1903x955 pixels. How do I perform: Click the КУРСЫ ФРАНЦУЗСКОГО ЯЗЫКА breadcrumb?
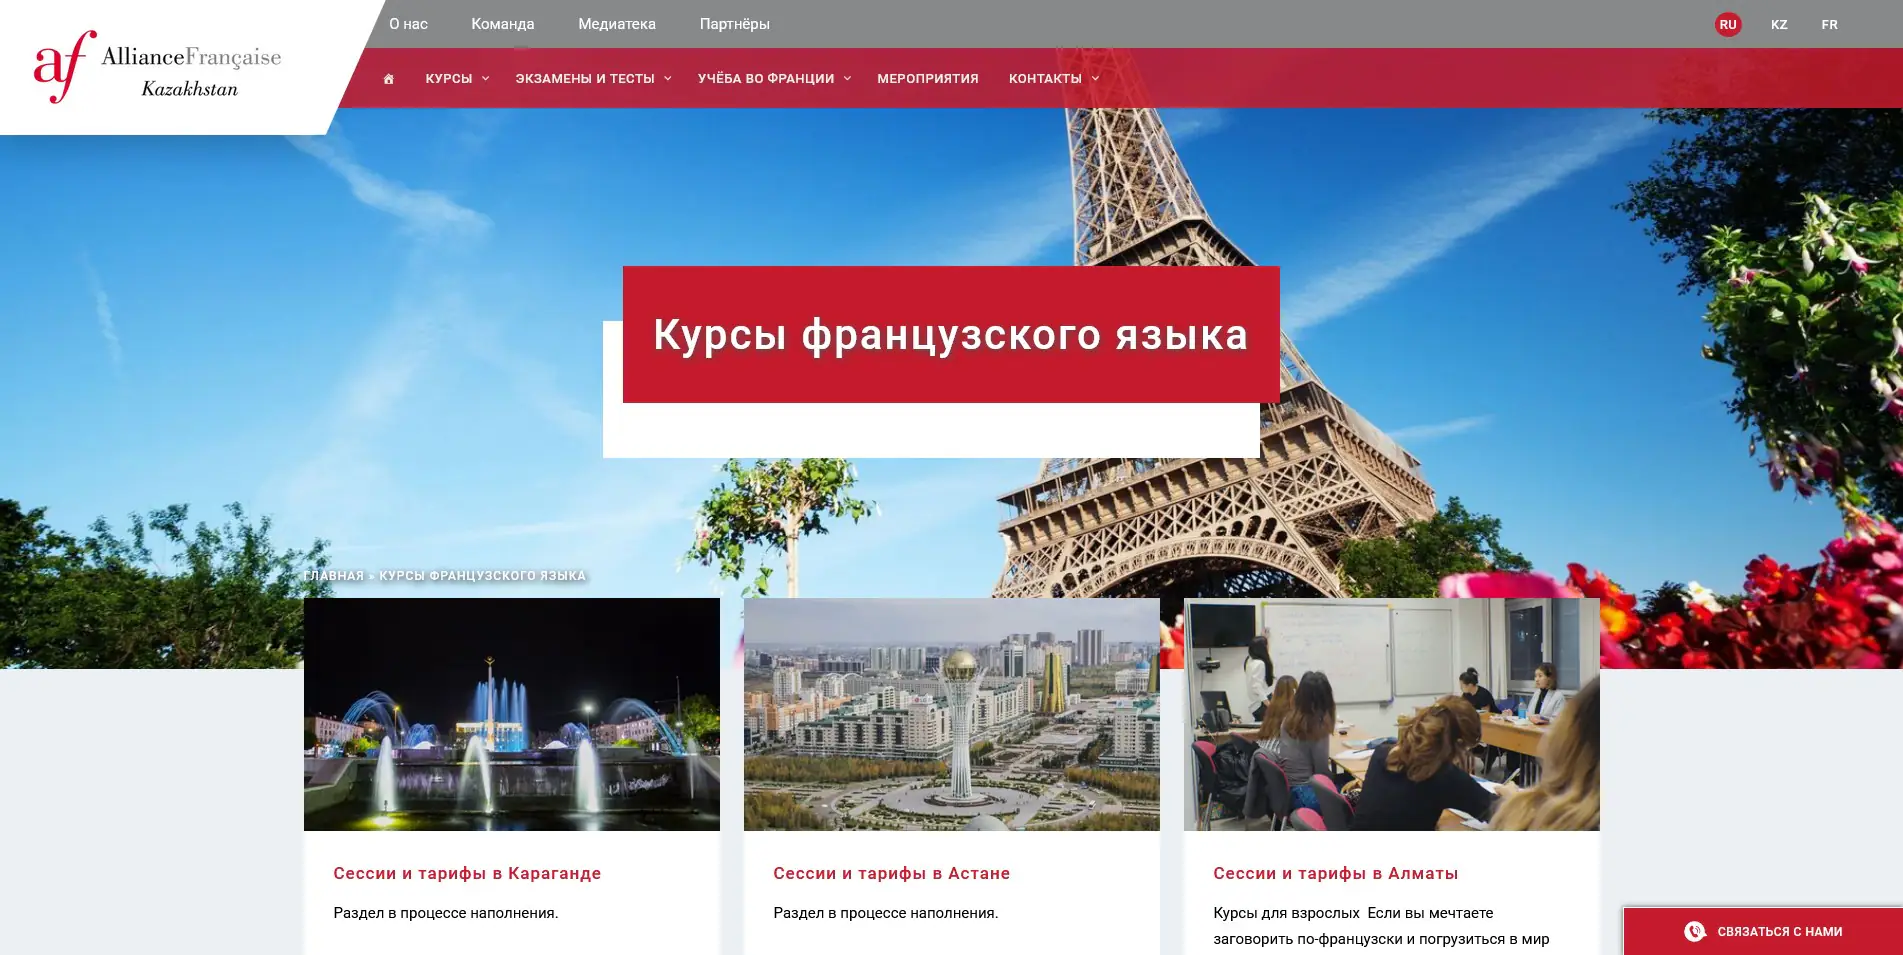tap(483, 576)
